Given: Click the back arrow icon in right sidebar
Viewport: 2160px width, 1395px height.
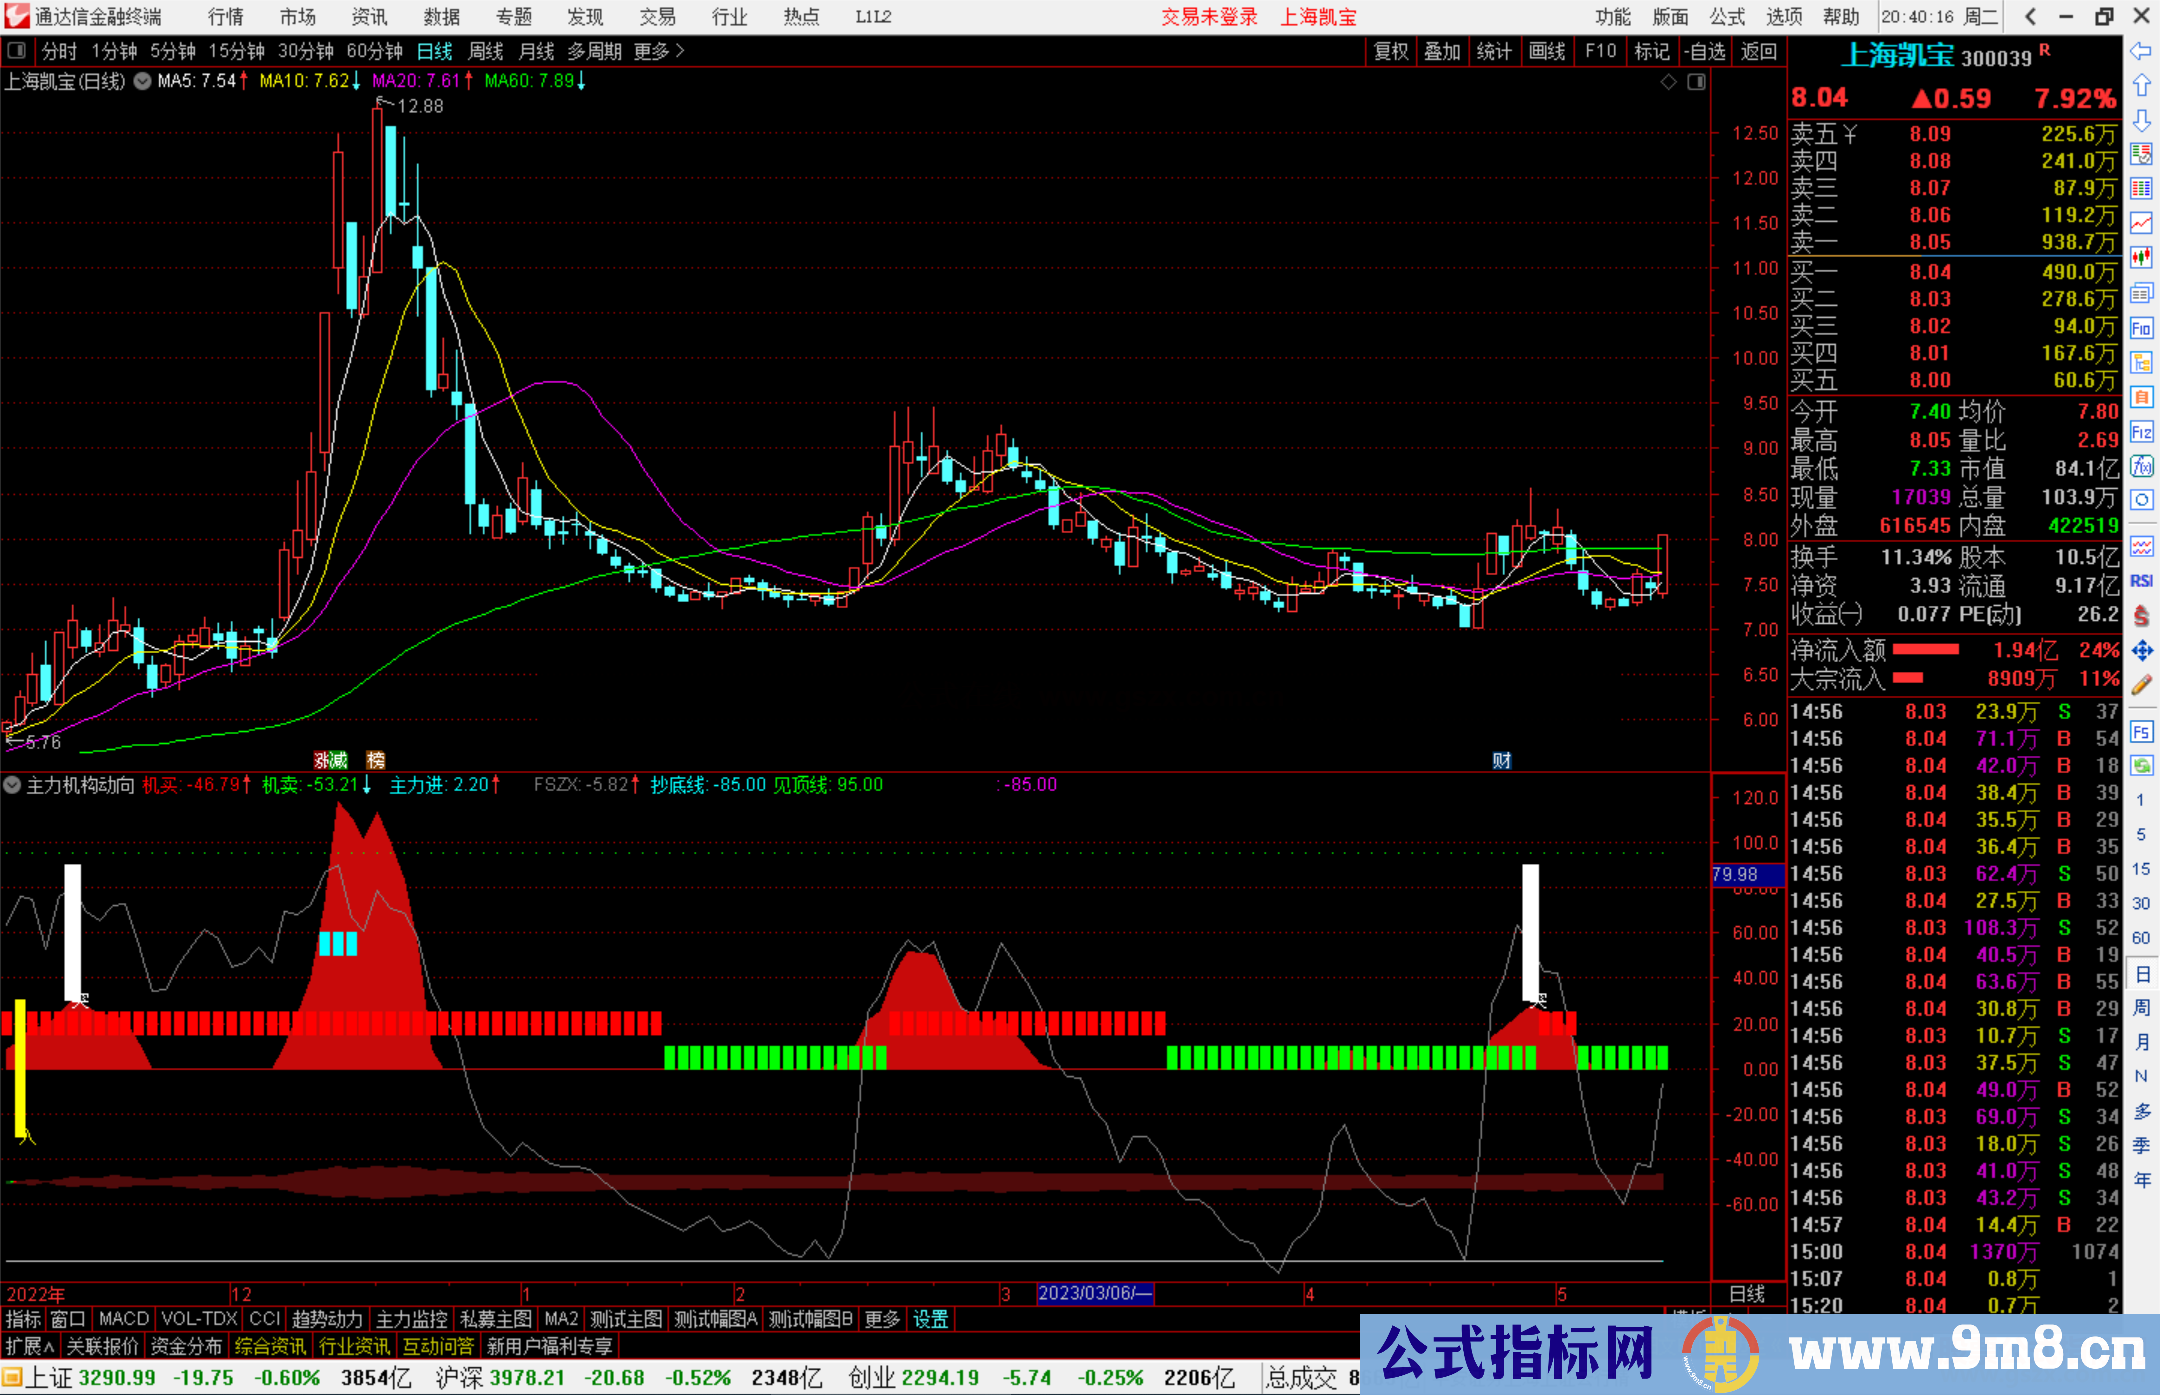Looking at the screenshot, I should [x=2141, y=51].
